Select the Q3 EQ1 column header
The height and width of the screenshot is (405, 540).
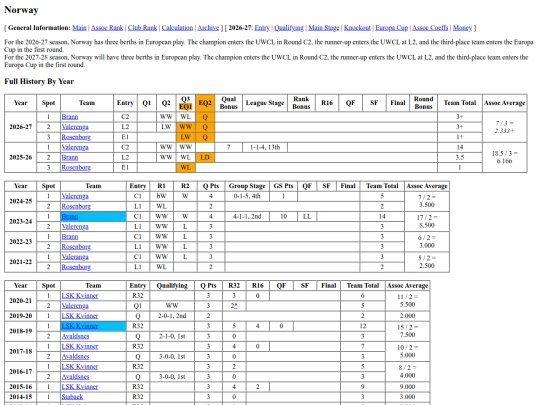185,103
